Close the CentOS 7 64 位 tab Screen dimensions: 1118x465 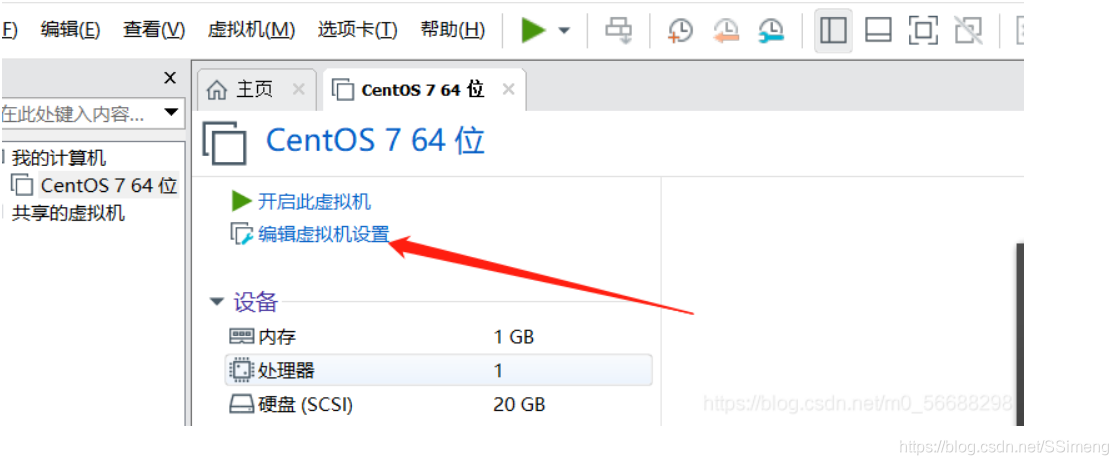pos(508,90)
